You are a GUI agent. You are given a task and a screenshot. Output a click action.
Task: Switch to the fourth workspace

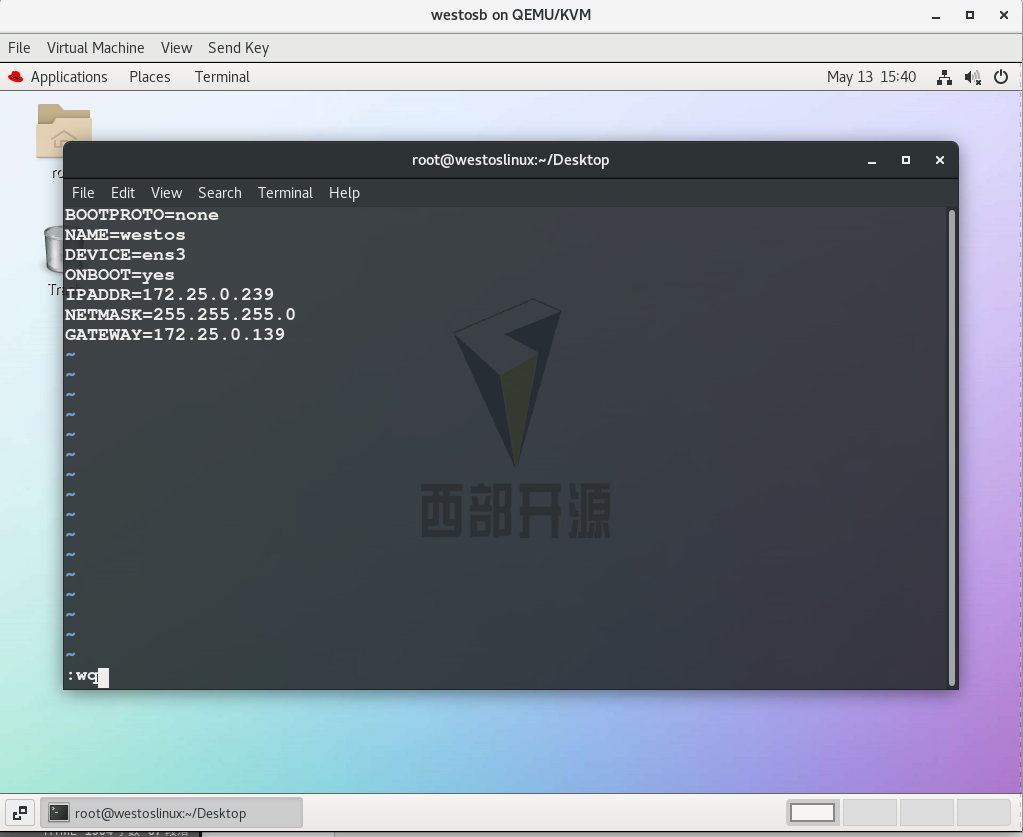pyautogui.click(x=983, y=813)
